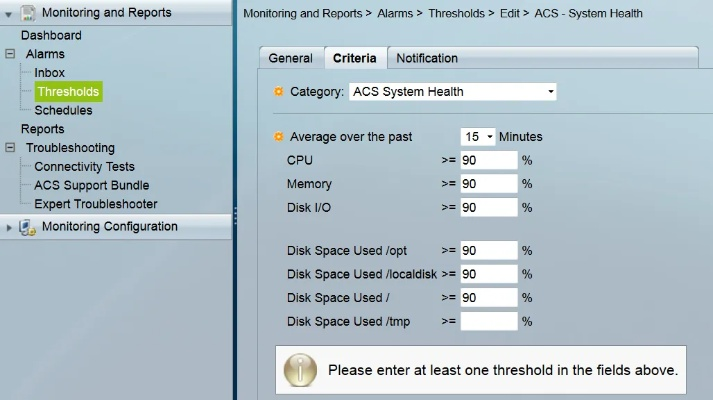Click the Monitoring and Reports header label
Viewport: 713px width, 400px height.
tap(107, 13)
